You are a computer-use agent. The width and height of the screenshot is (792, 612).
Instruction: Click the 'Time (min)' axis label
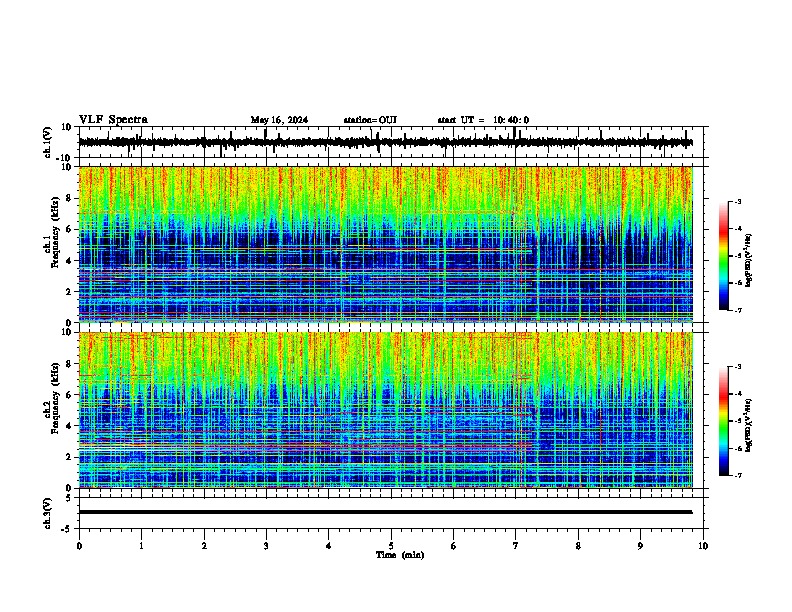click(400, 555)
